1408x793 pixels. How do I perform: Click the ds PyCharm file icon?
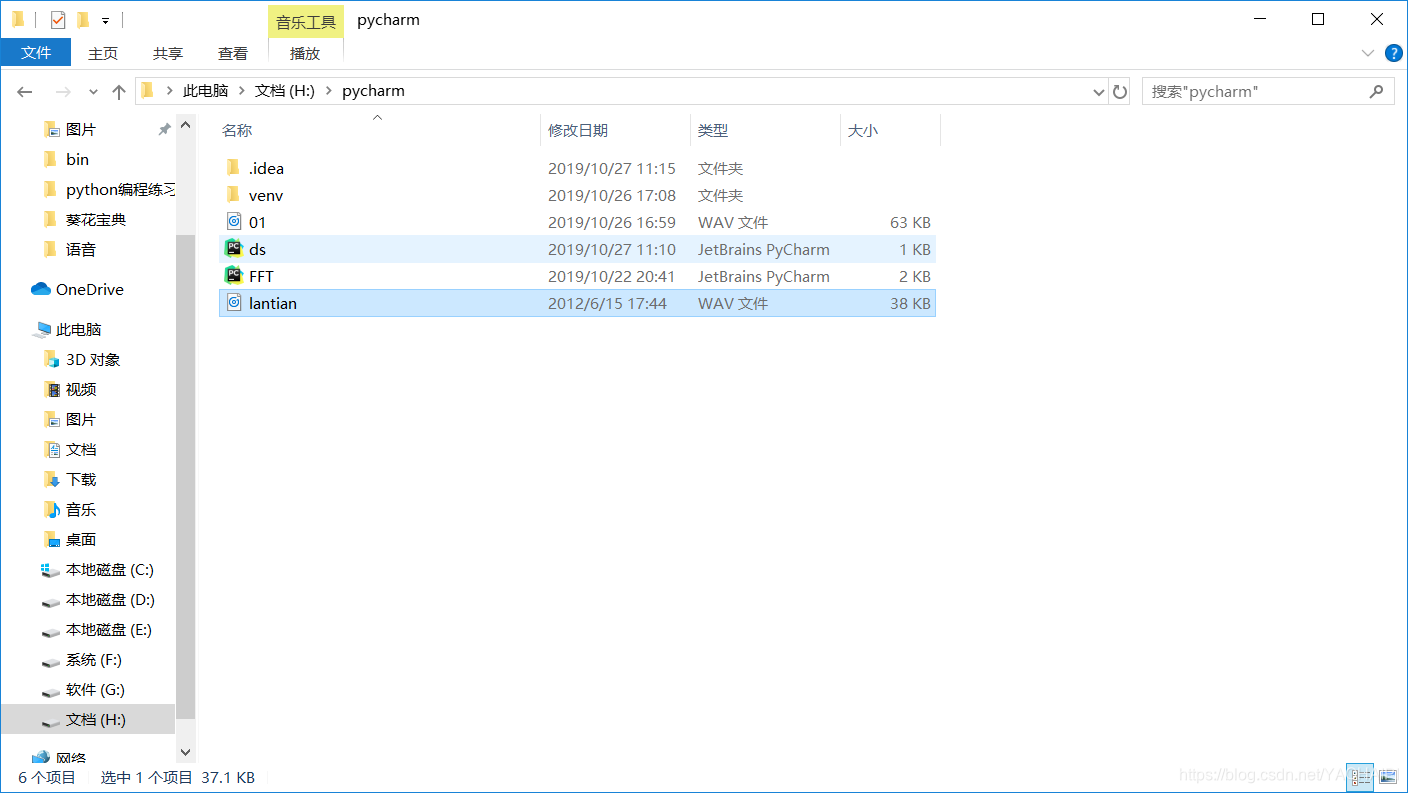click(x=234, y=249)
